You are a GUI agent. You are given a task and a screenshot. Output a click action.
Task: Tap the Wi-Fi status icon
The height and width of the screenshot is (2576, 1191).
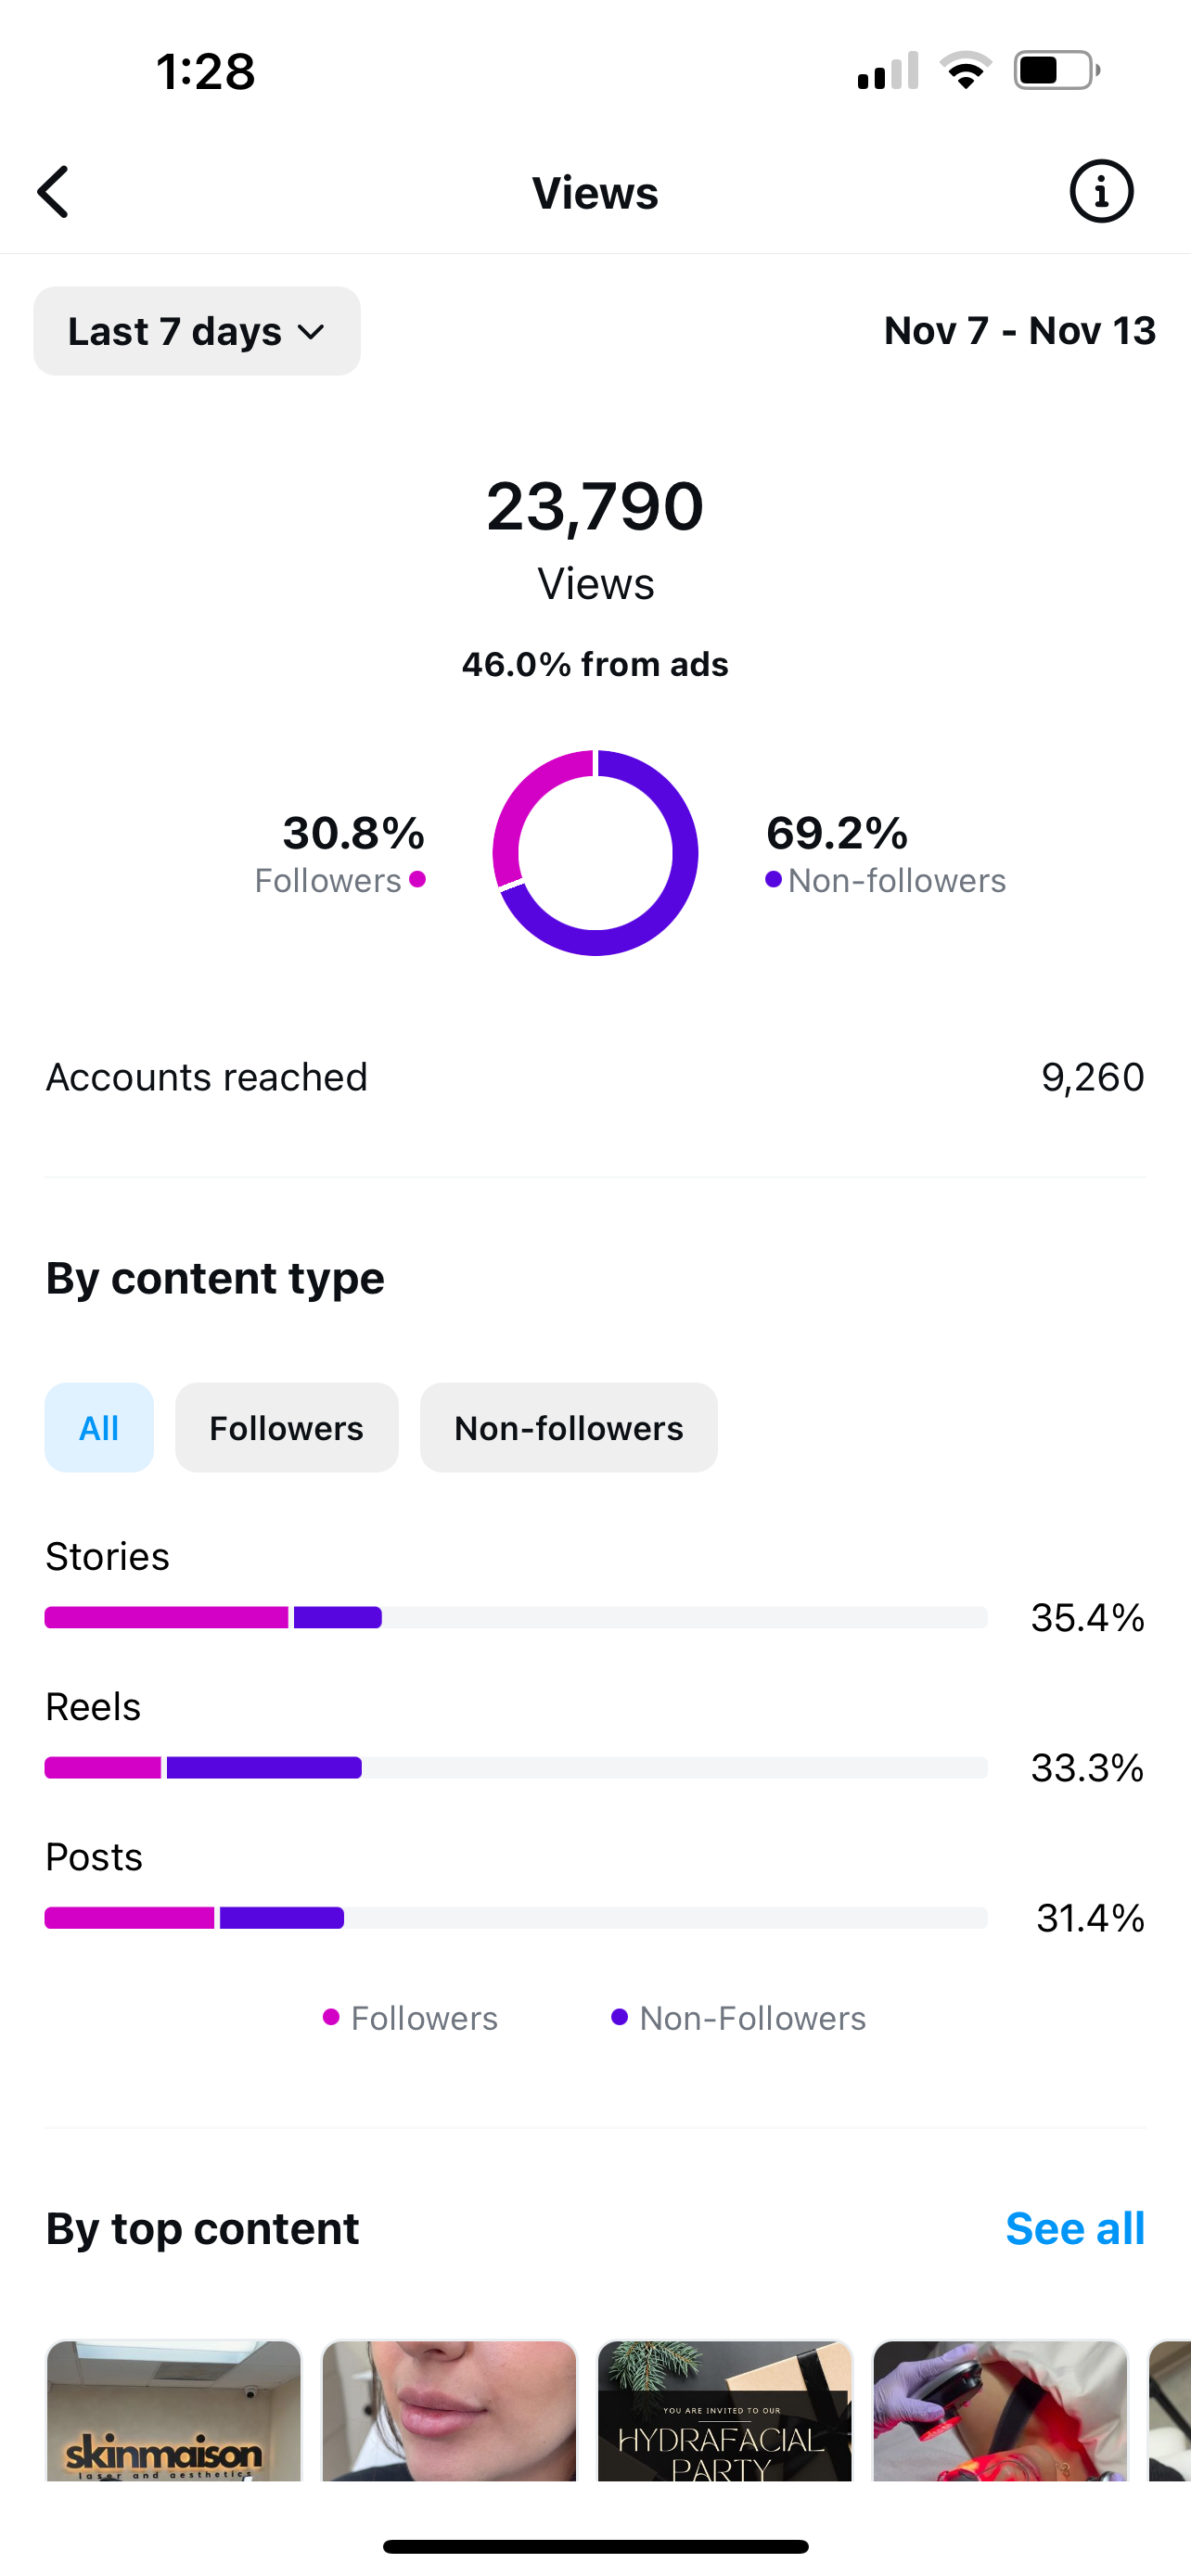tap(965, 71)
